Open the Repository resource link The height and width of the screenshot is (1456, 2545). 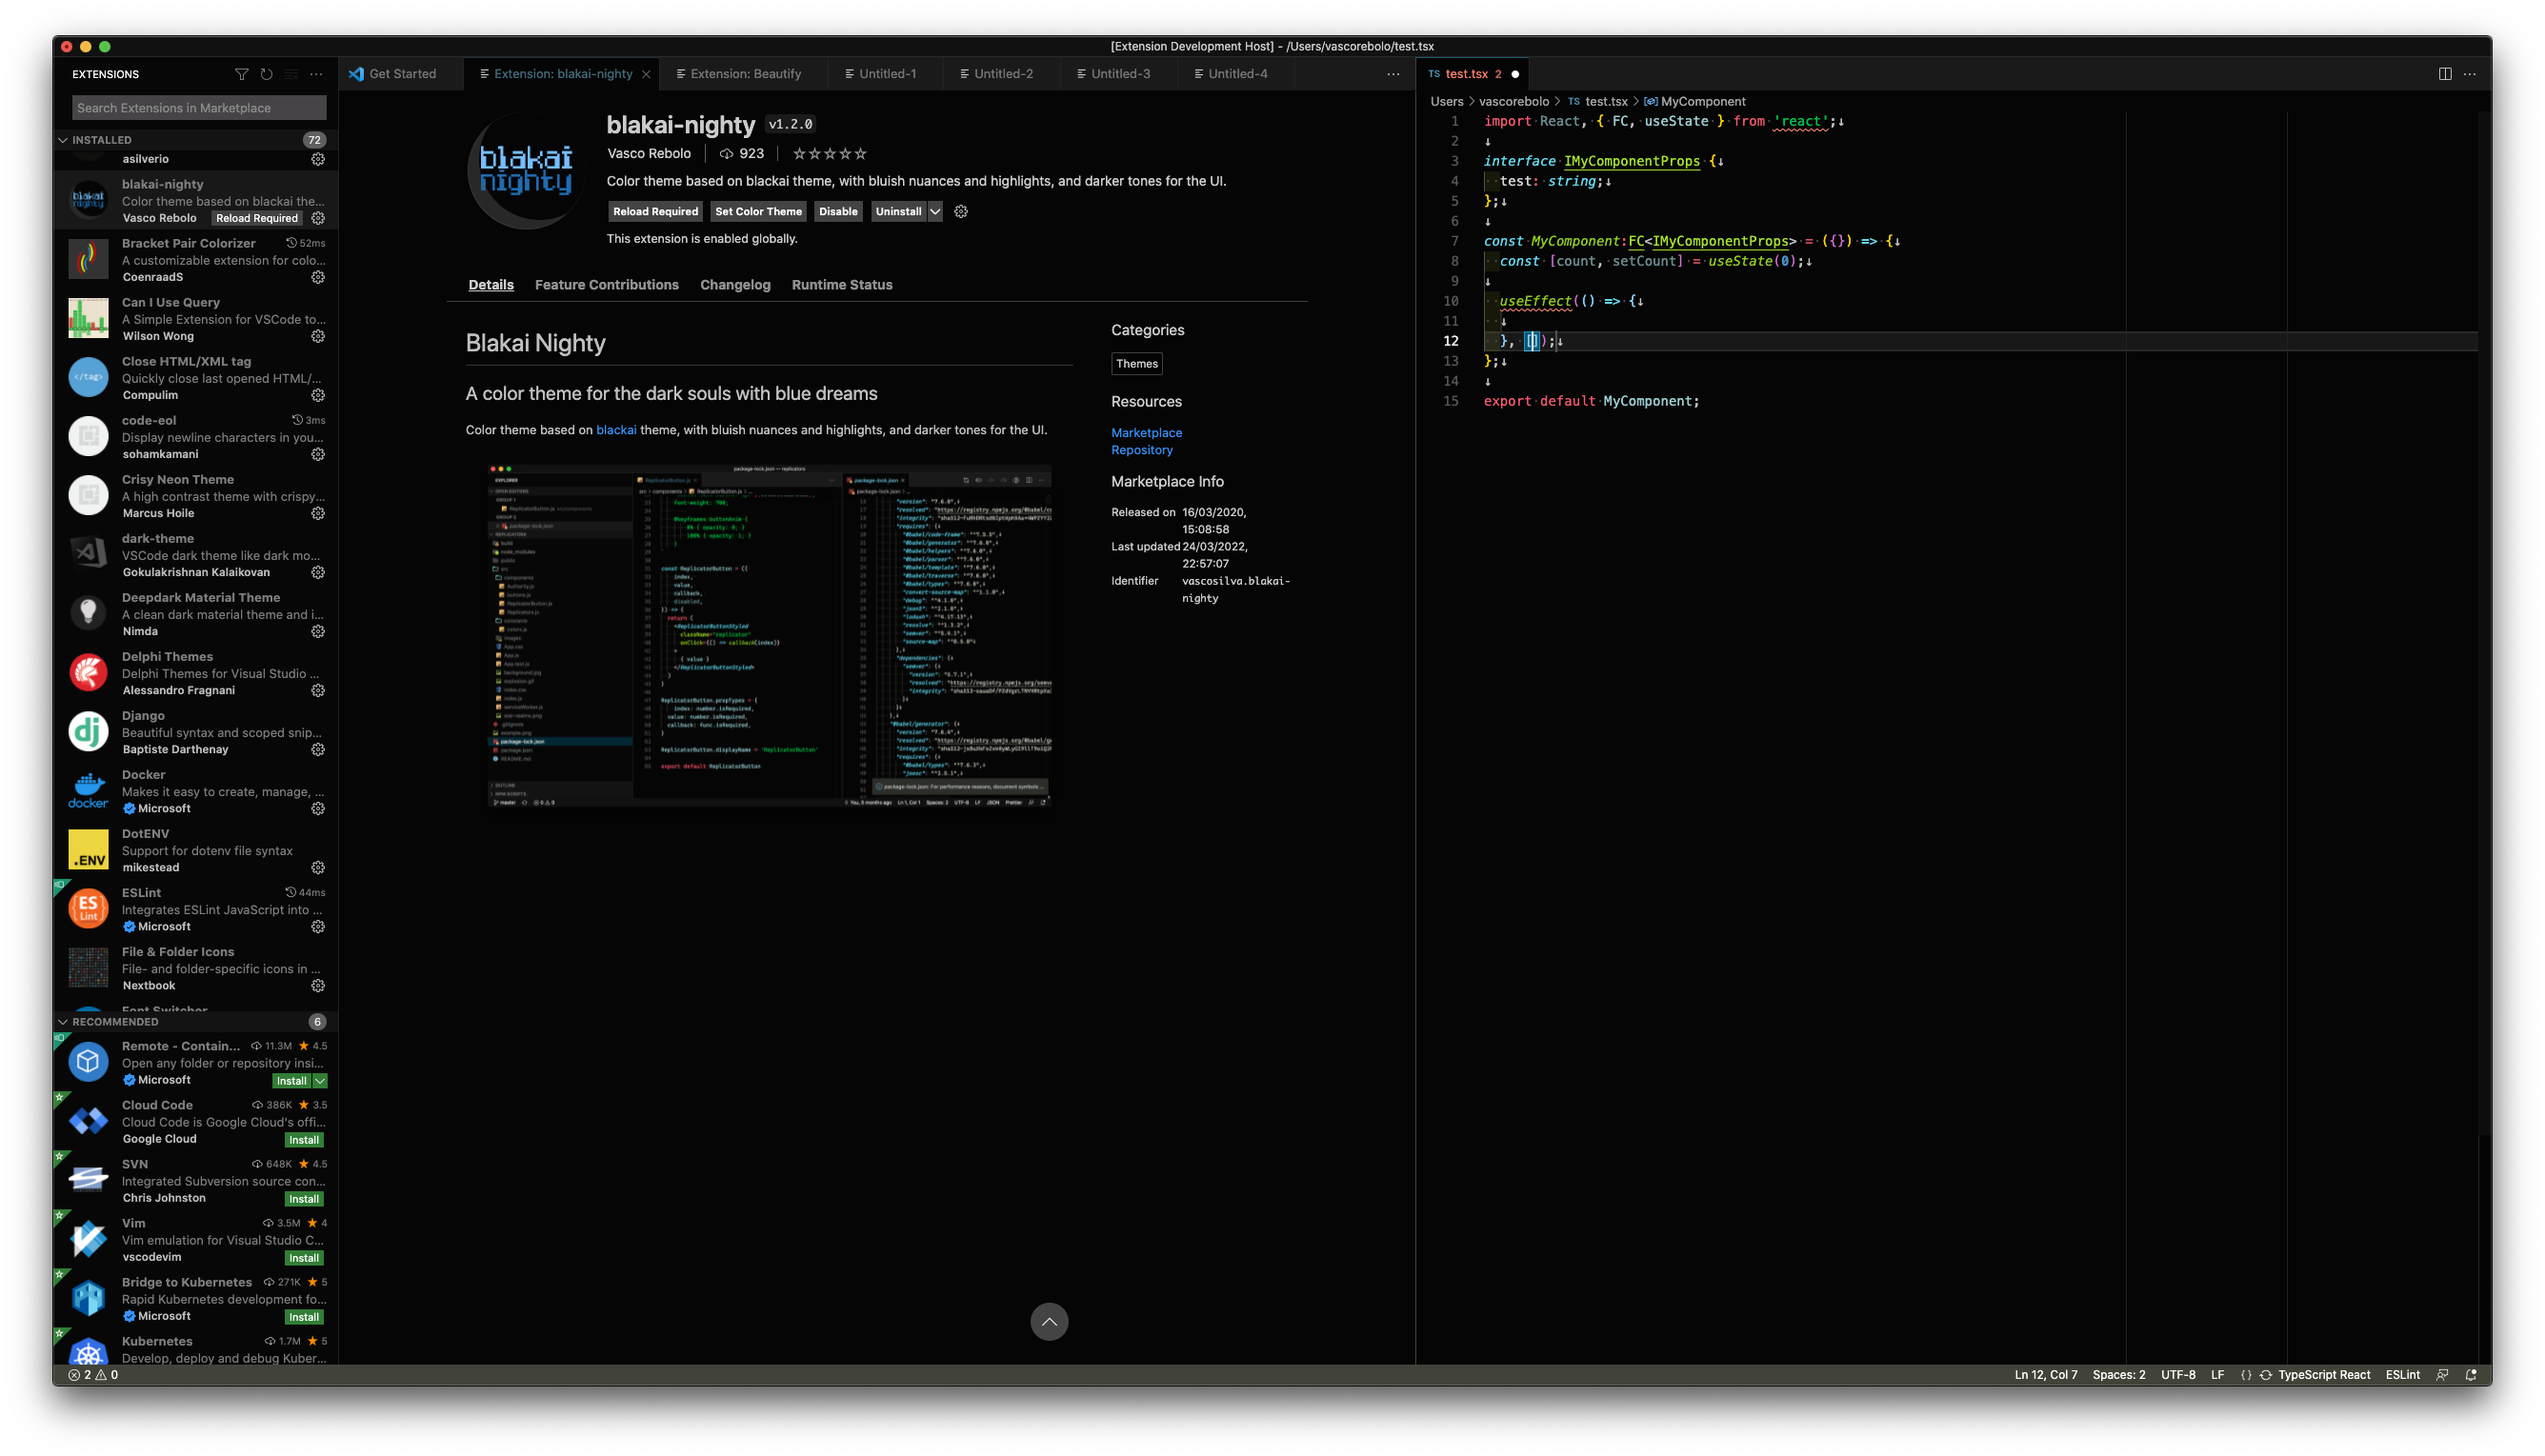(x=1141, y=450)
